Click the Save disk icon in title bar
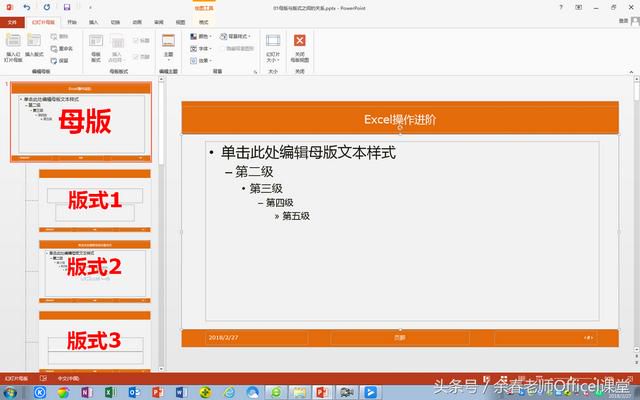Screen dimensions: 640x400 [67, 7]
